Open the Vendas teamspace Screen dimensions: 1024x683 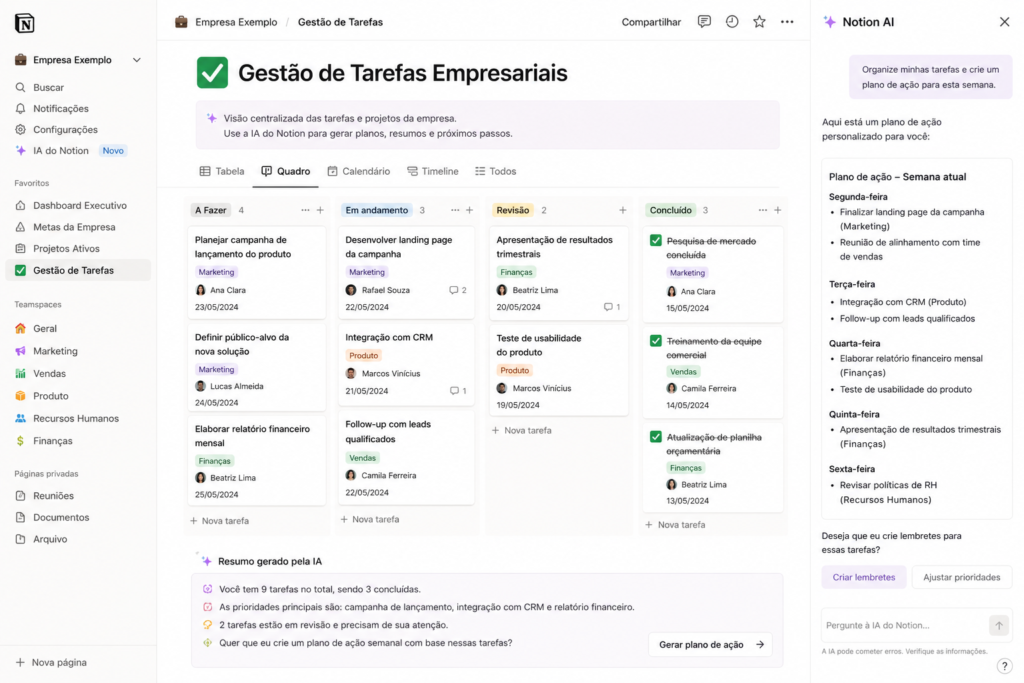point(40,373)
